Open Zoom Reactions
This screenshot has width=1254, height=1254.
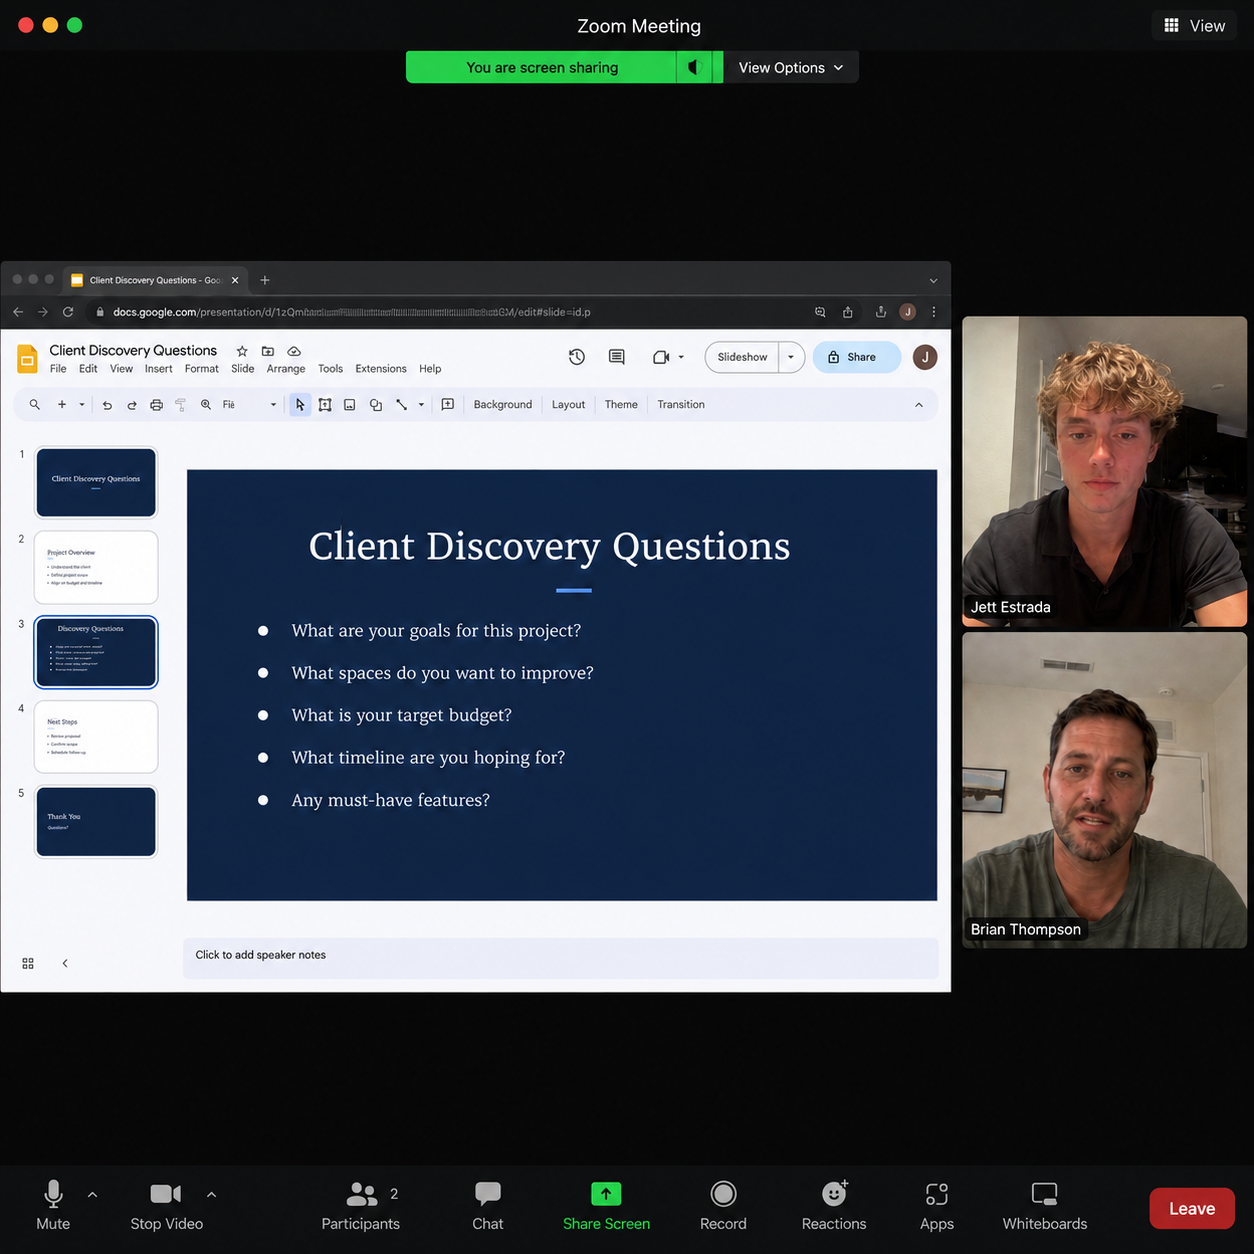coord(834,1205)
